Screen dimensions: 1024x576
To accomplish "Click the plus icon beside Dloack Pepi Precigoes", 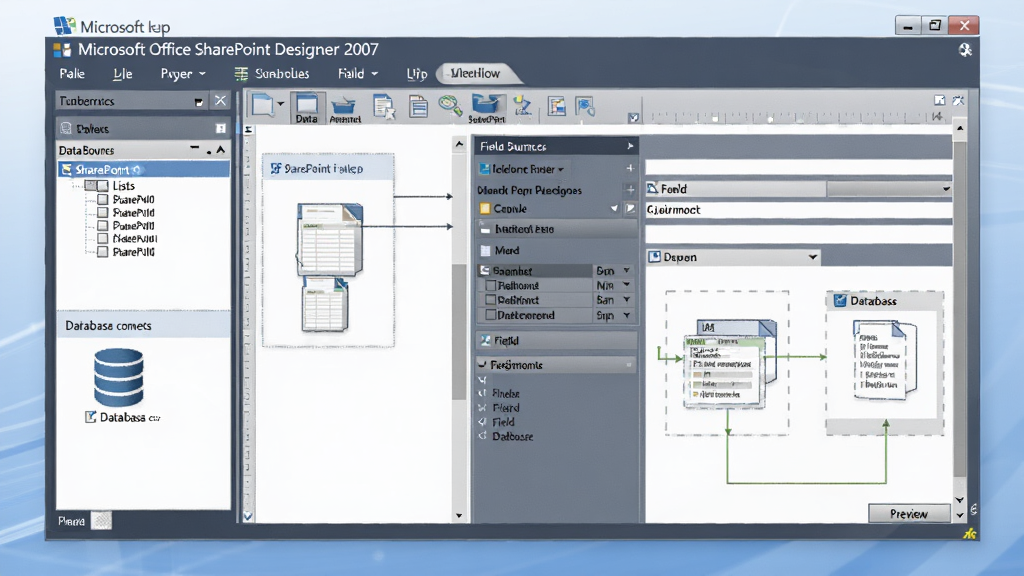I will coord(630,190).
